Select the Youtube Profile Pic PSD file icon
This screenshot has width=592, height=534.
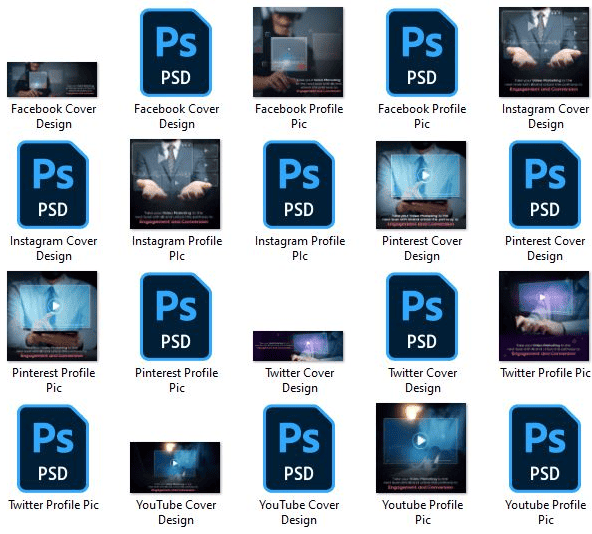point(545,448)
